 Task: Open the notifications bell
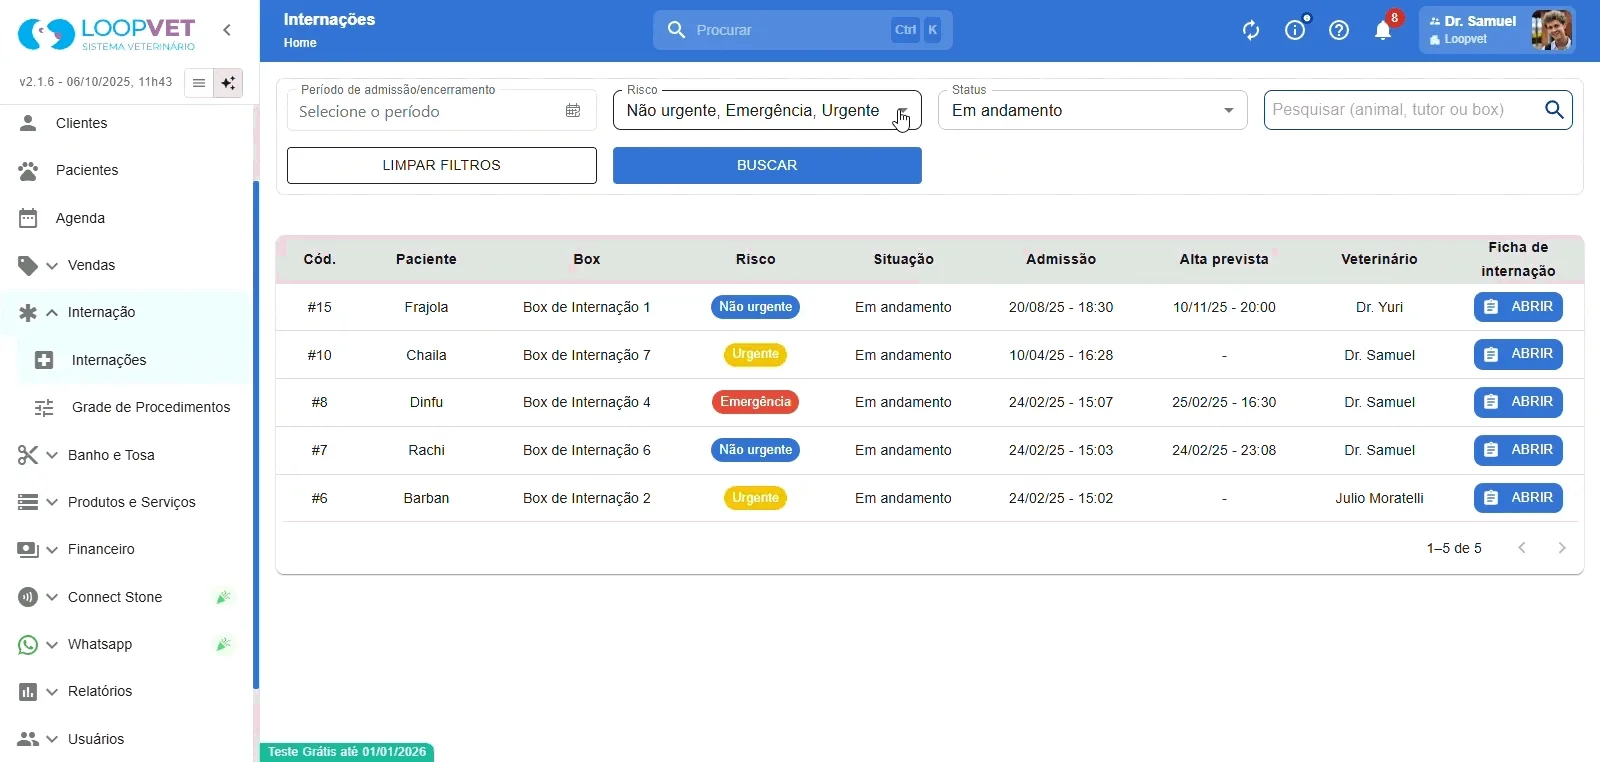click(1383, 30)
